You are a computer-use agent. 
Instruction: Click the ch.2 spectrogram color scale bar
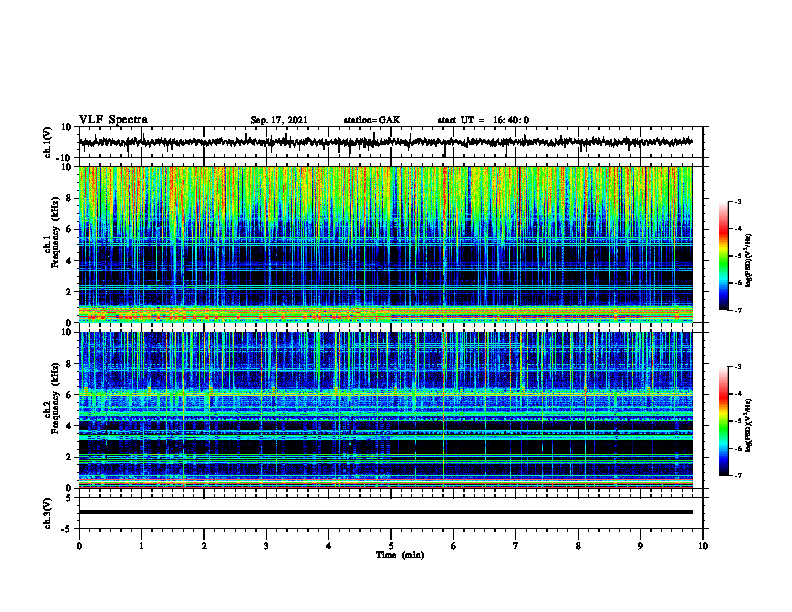pos(723,421)
